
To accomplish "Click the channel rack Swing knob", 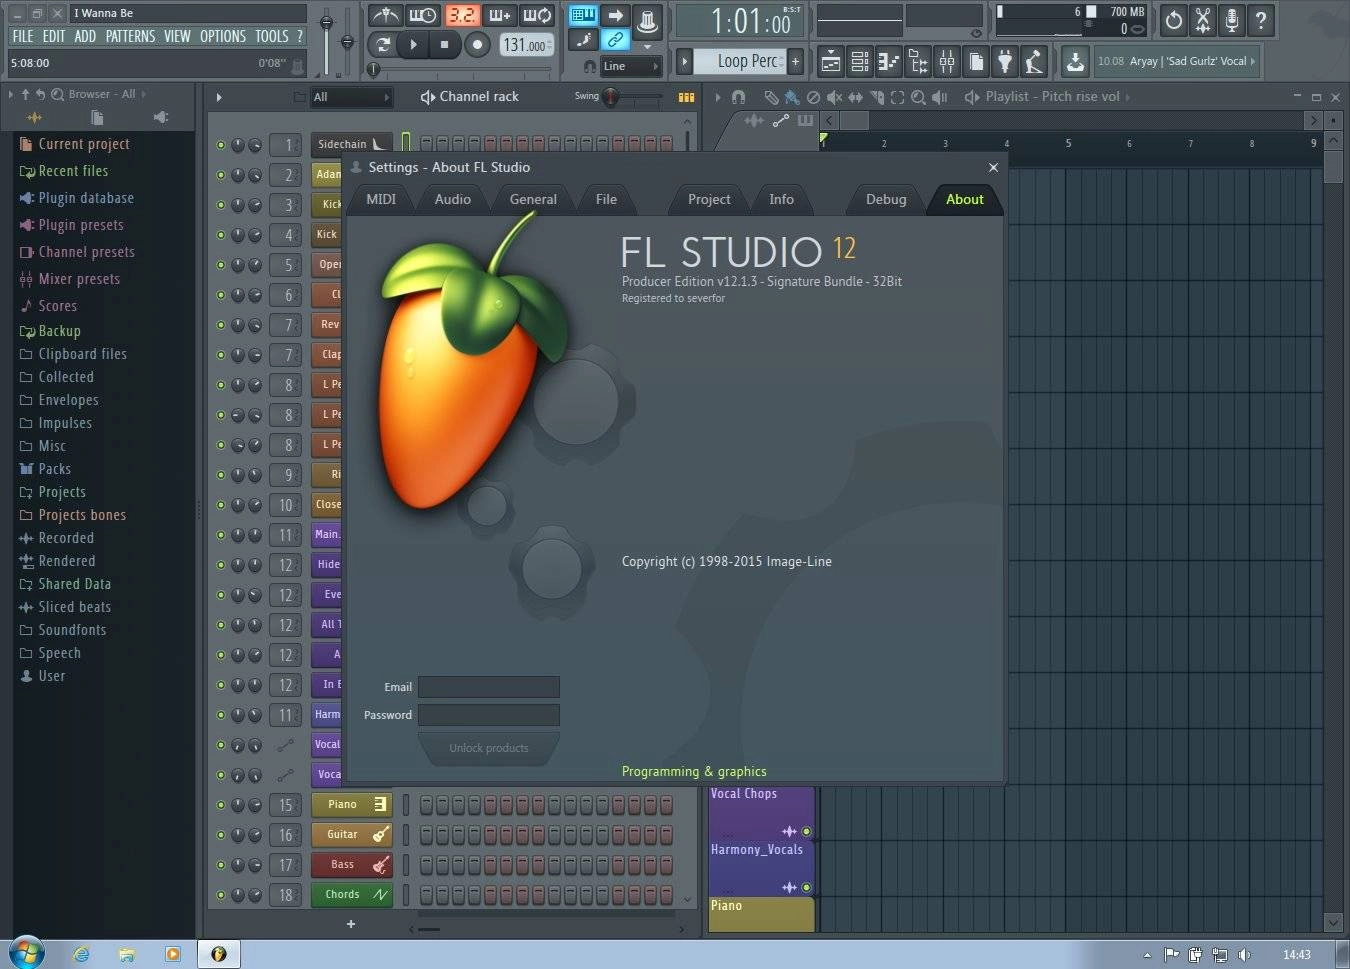I will click(x=610, y=97).
